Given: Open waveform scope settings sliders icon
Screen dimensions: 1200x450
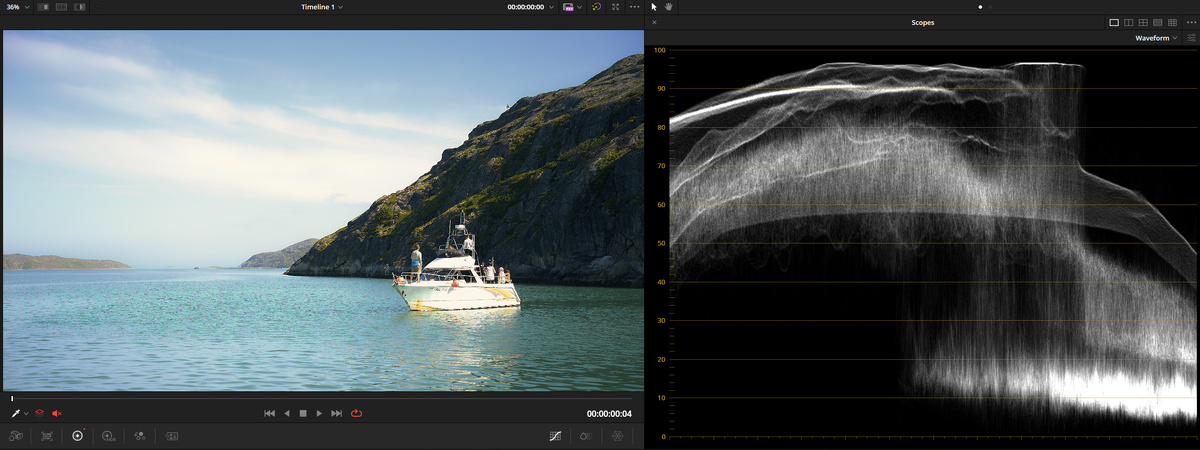Looking at the screenshot, I should pyautogui.click(x=1191, y=38).
